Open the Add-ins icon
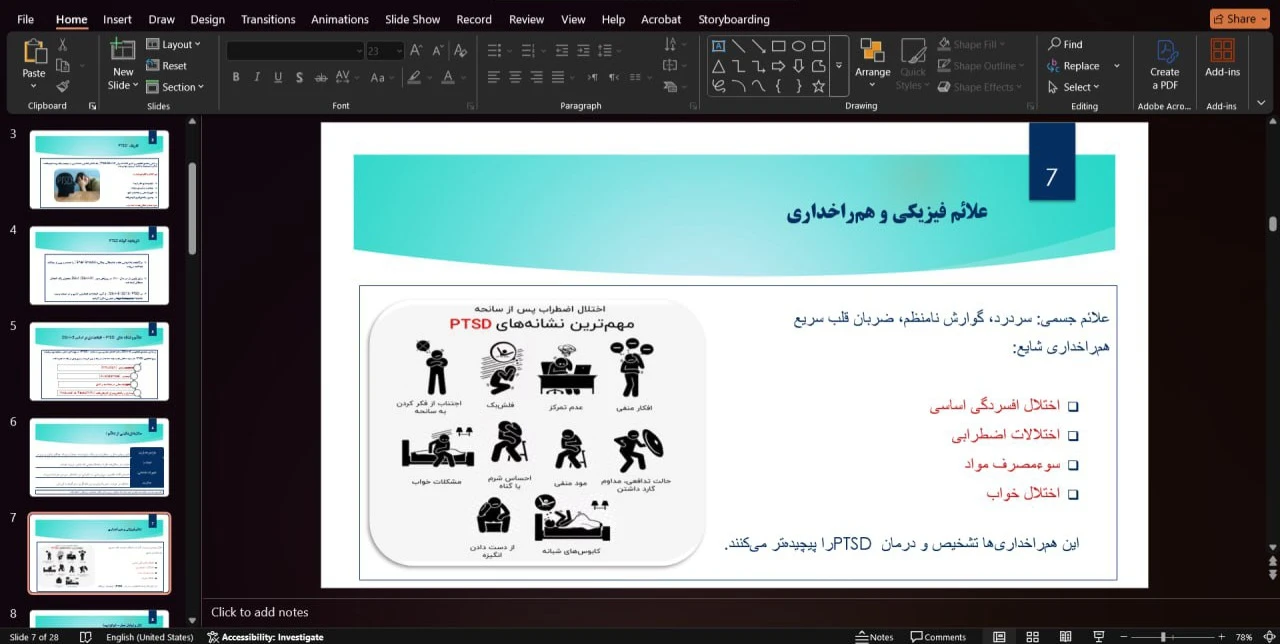 point(1221,60)
